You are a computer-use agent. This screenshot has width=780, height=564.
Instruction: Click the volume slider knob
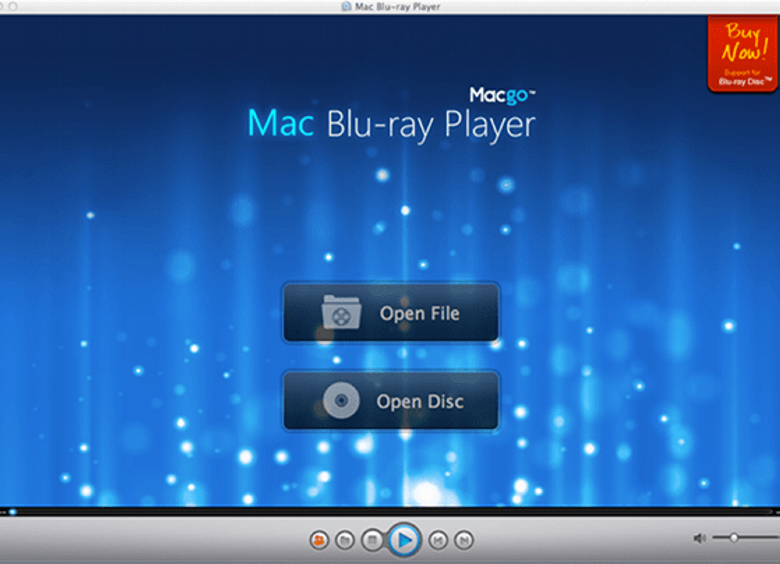click(x=734, y=538)
